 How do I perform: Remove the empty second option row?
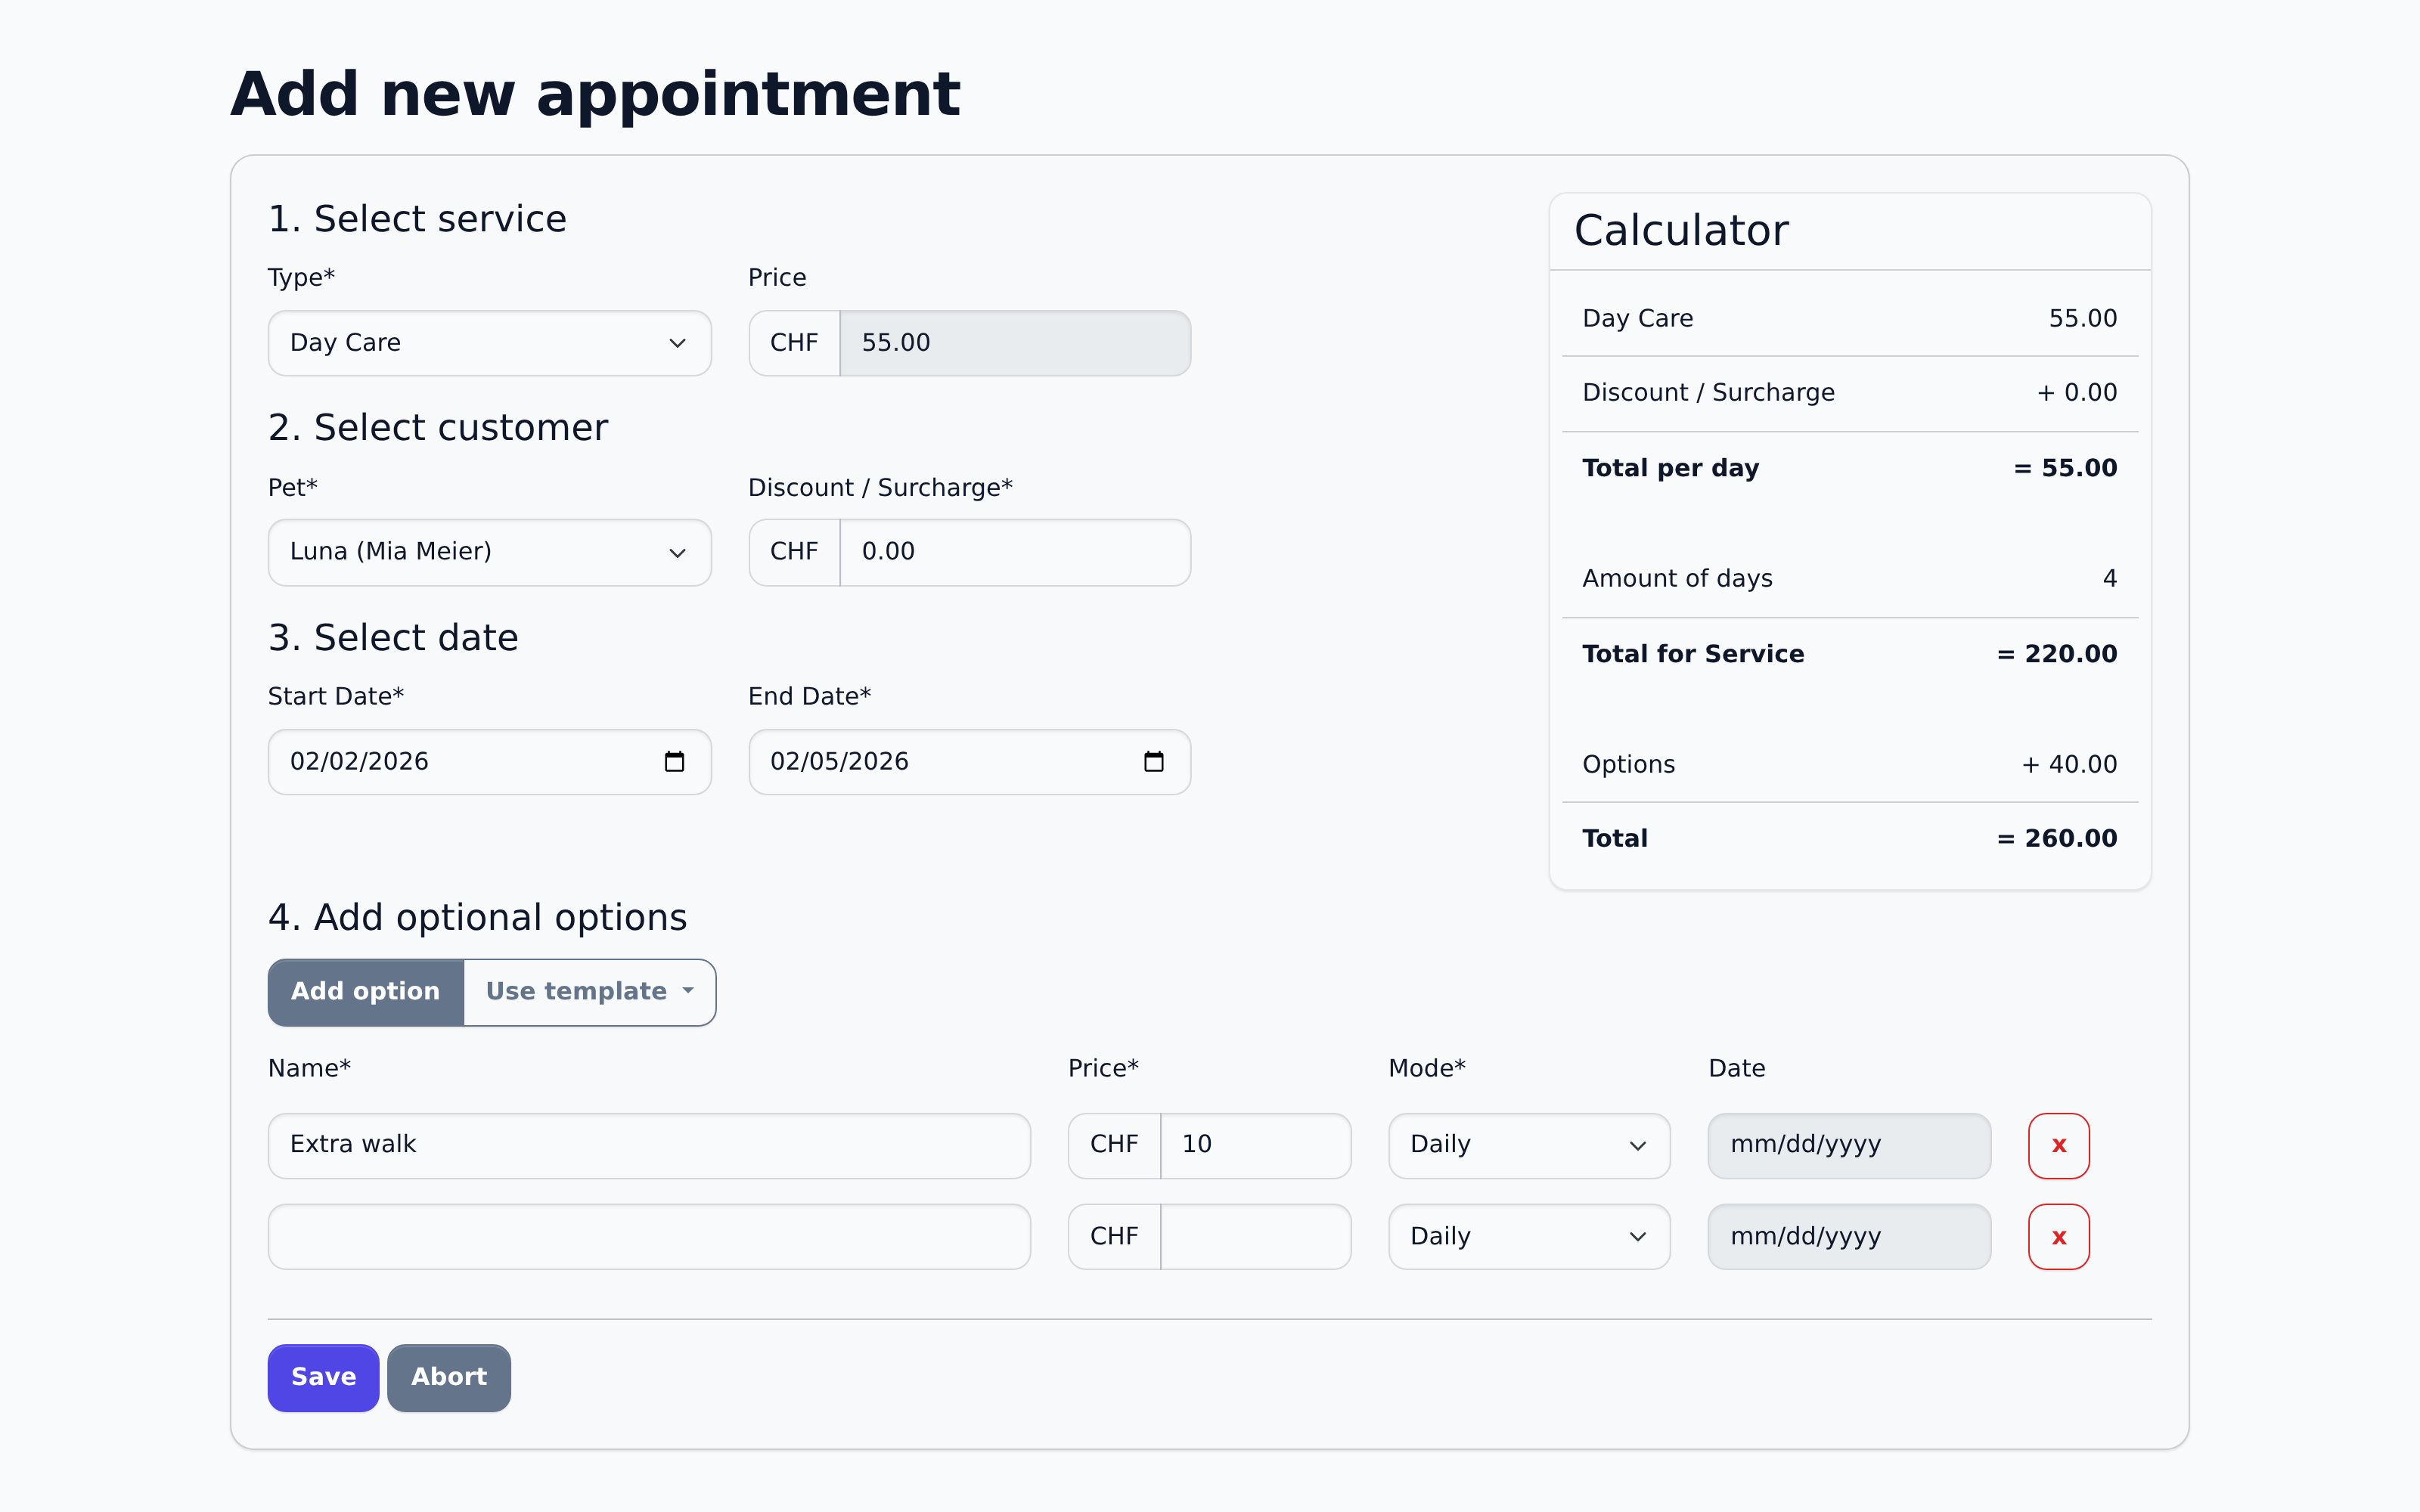click(x=2058, y=1236)
